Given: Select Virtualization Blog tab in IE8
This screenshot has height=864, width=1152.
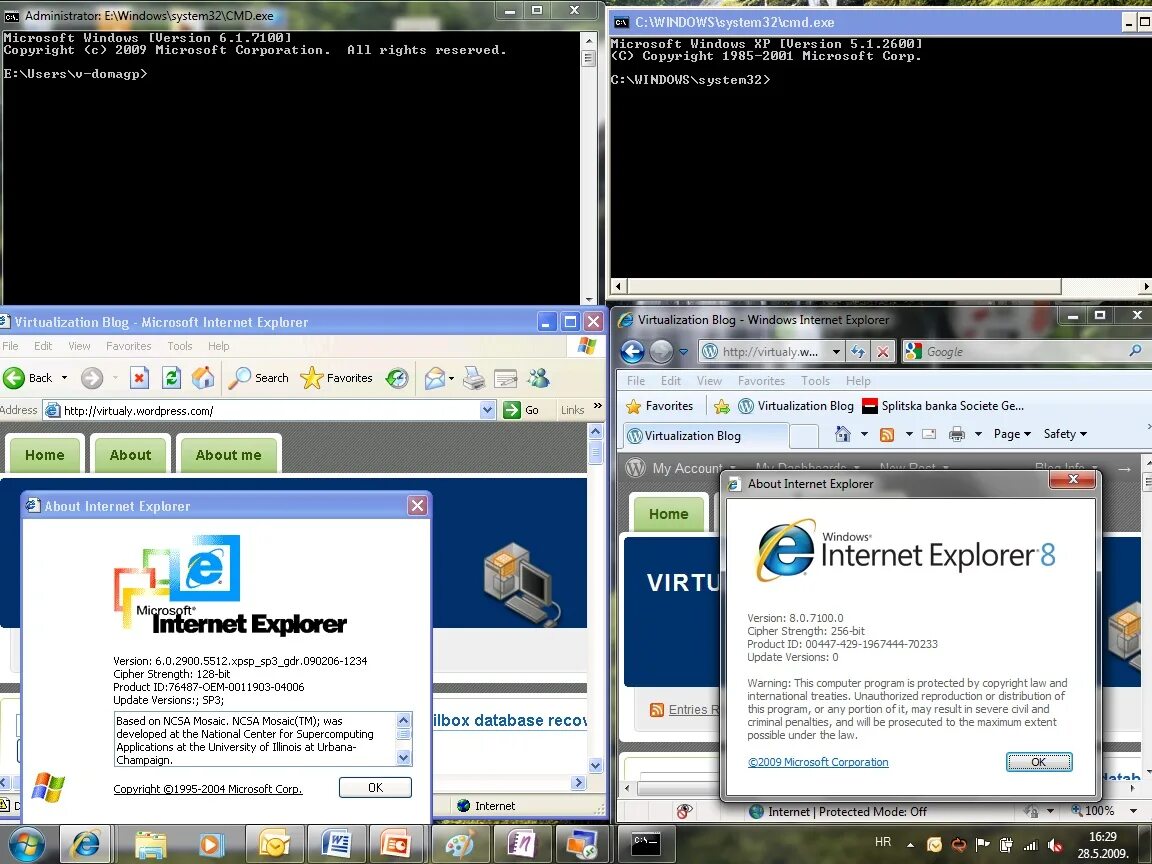Looking at the screenshot, I should 705,436.
